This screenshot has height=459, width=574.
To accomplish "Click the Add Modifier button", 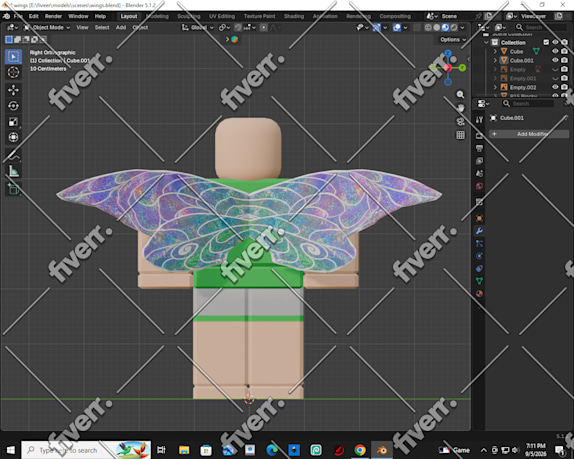I will [x=529, y=134].
